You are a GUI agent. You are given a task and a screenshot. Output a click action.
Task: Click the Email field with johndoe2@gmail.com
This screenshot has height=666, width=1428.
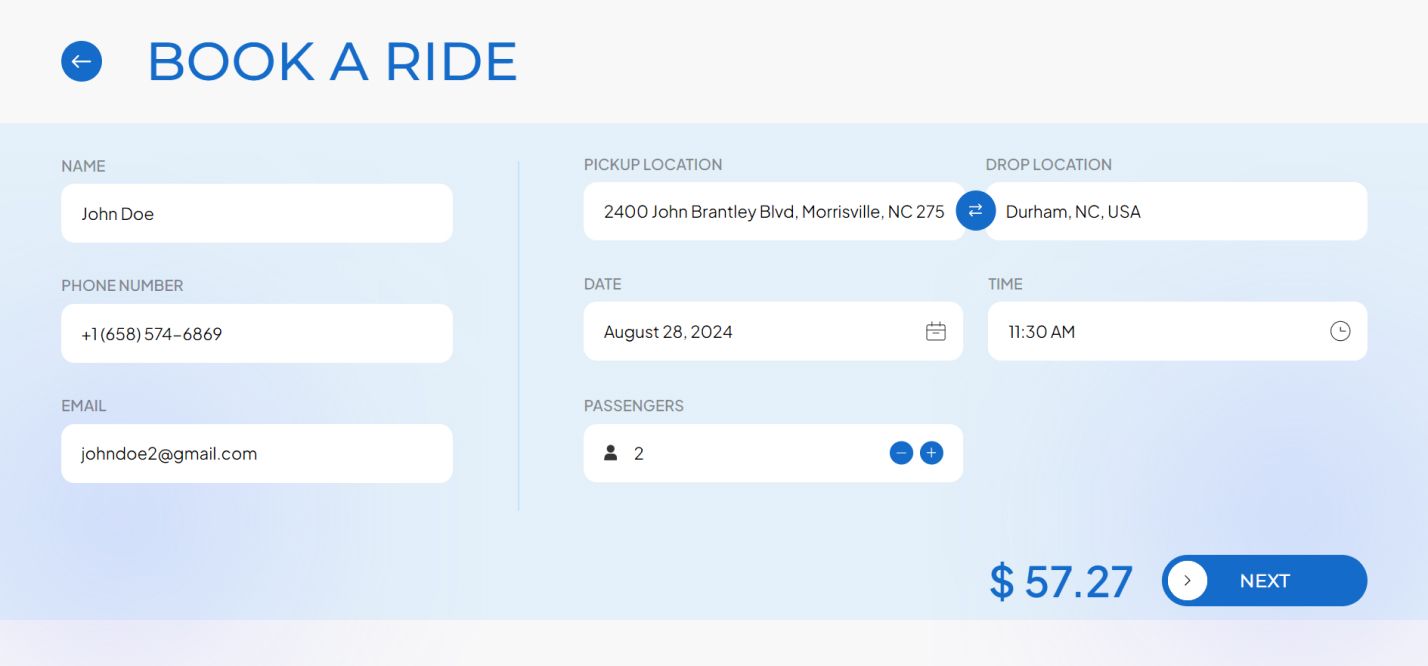256,454
